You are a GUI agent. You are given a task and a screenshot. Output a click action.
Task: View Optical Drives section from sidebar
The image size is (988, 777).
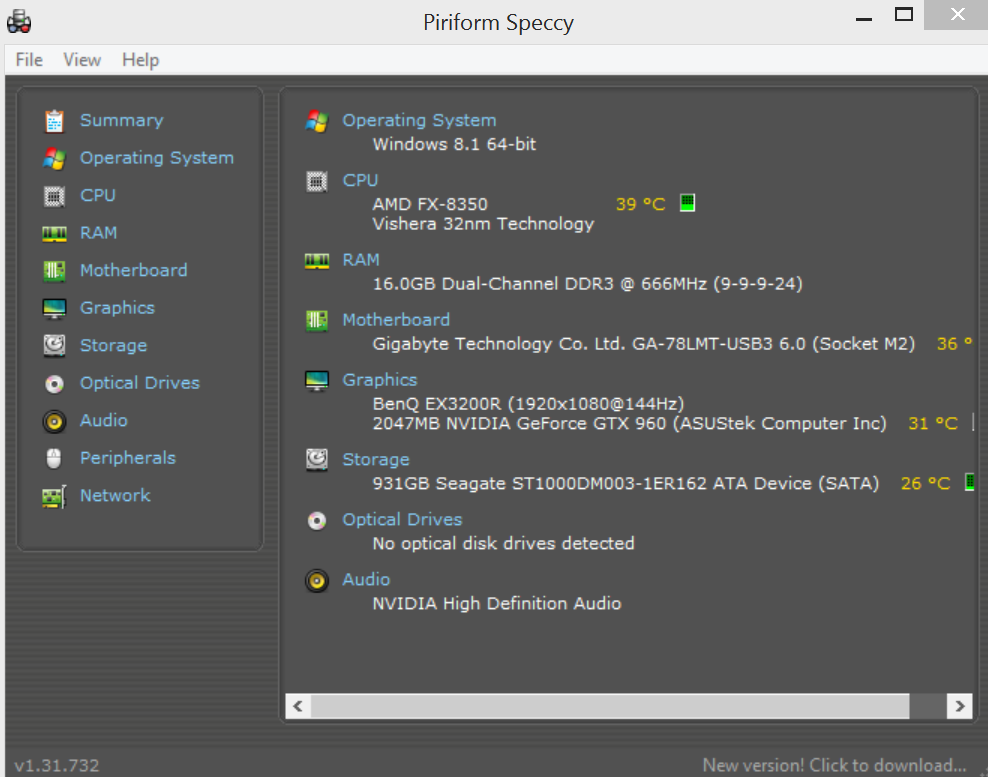[x=140, y=383]
